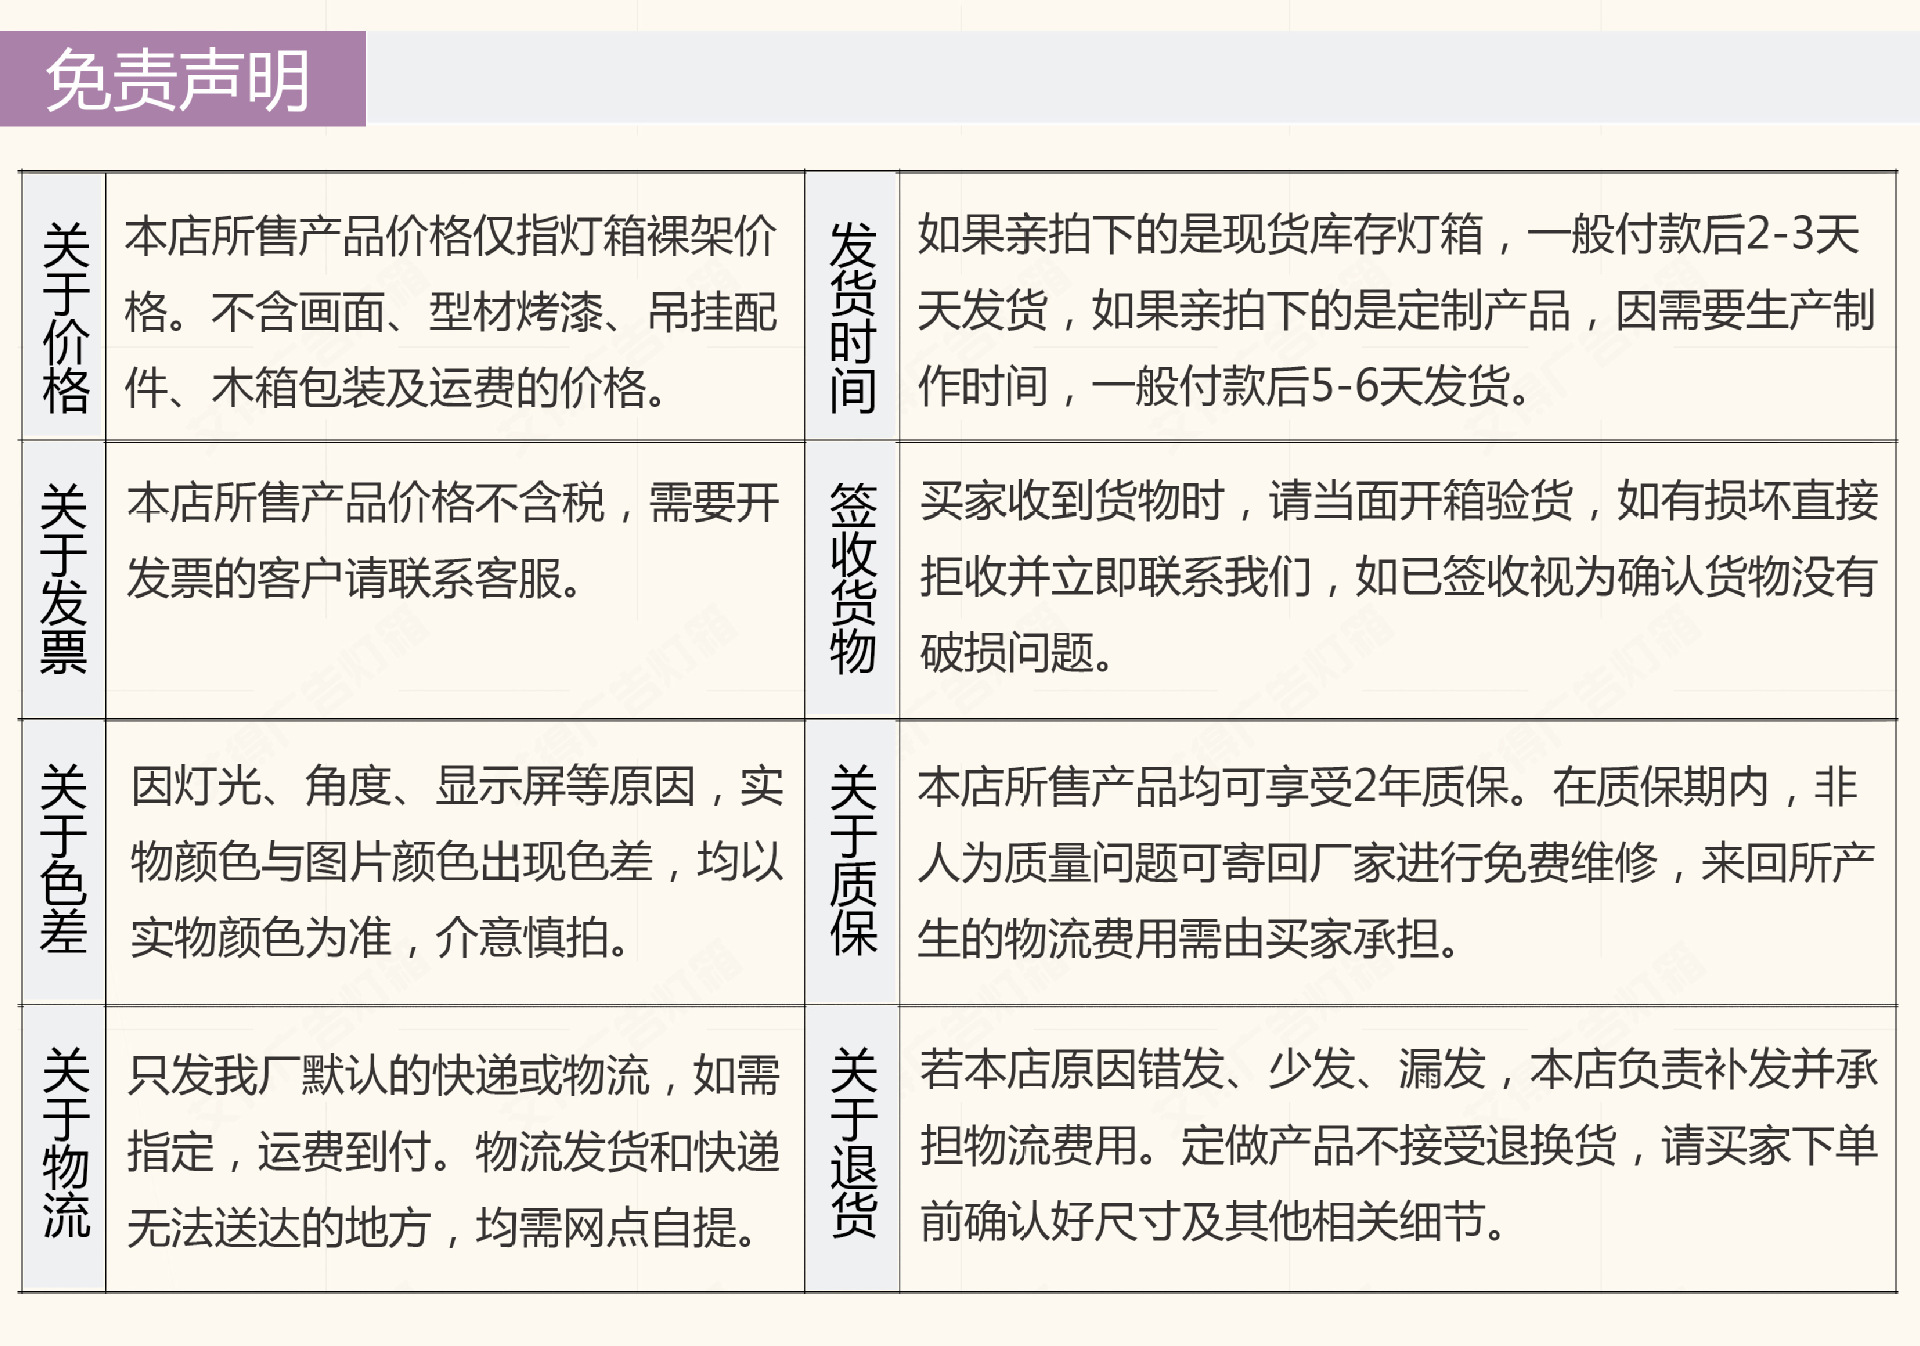The image size is (1920, 1346).
Task: Click the line 天发货，如果亲拍下的是定制产品
Action: point(1244,310)
